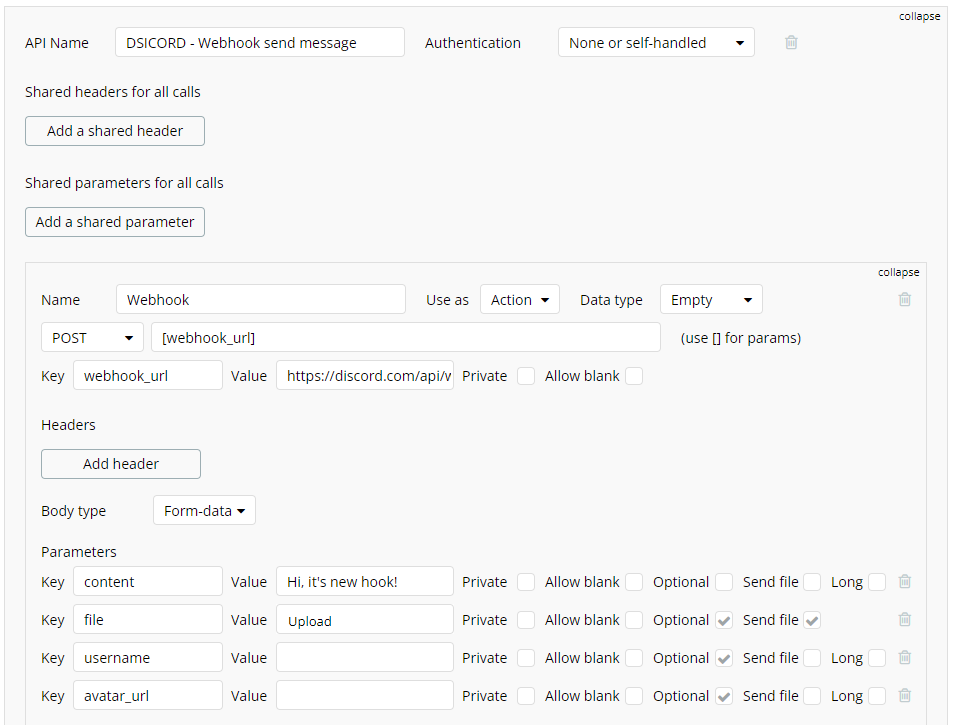The height and width of the screenshot is (725, 955).
Task: Check Long for content parameter
Action: [x=877, y=582]
